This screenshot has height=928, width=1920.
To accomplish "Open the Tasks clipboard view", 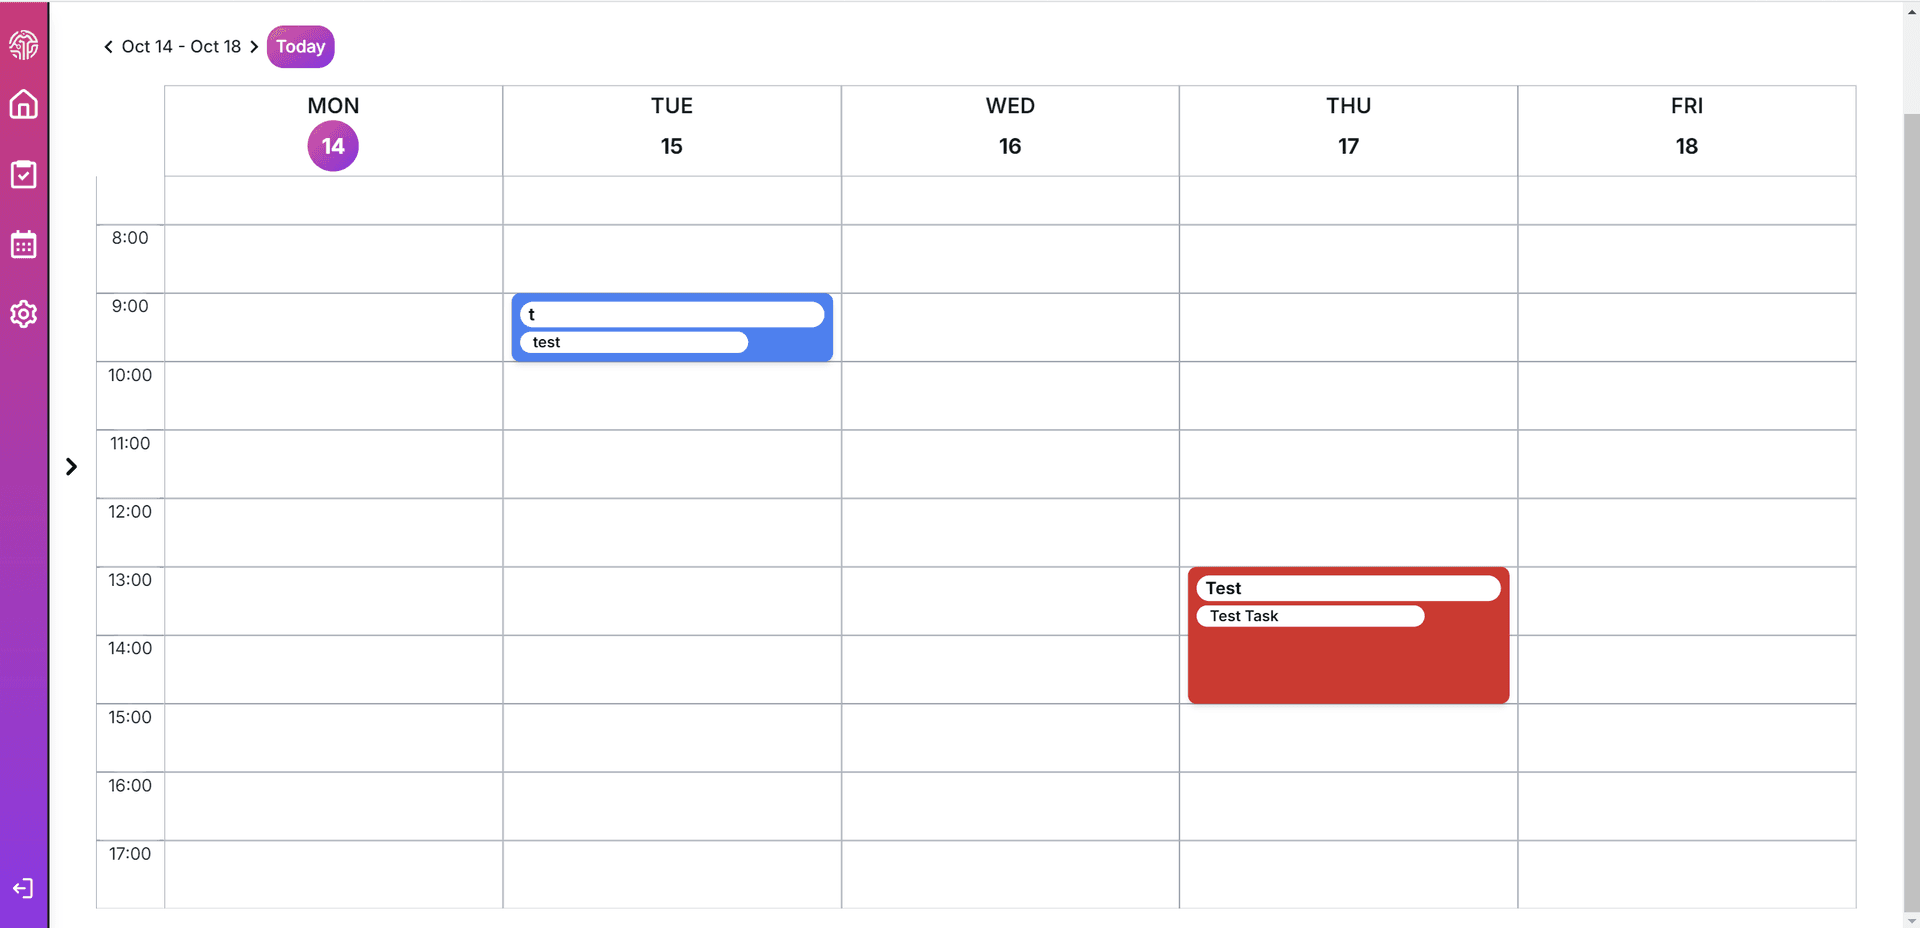I will [x=23, y=174].
